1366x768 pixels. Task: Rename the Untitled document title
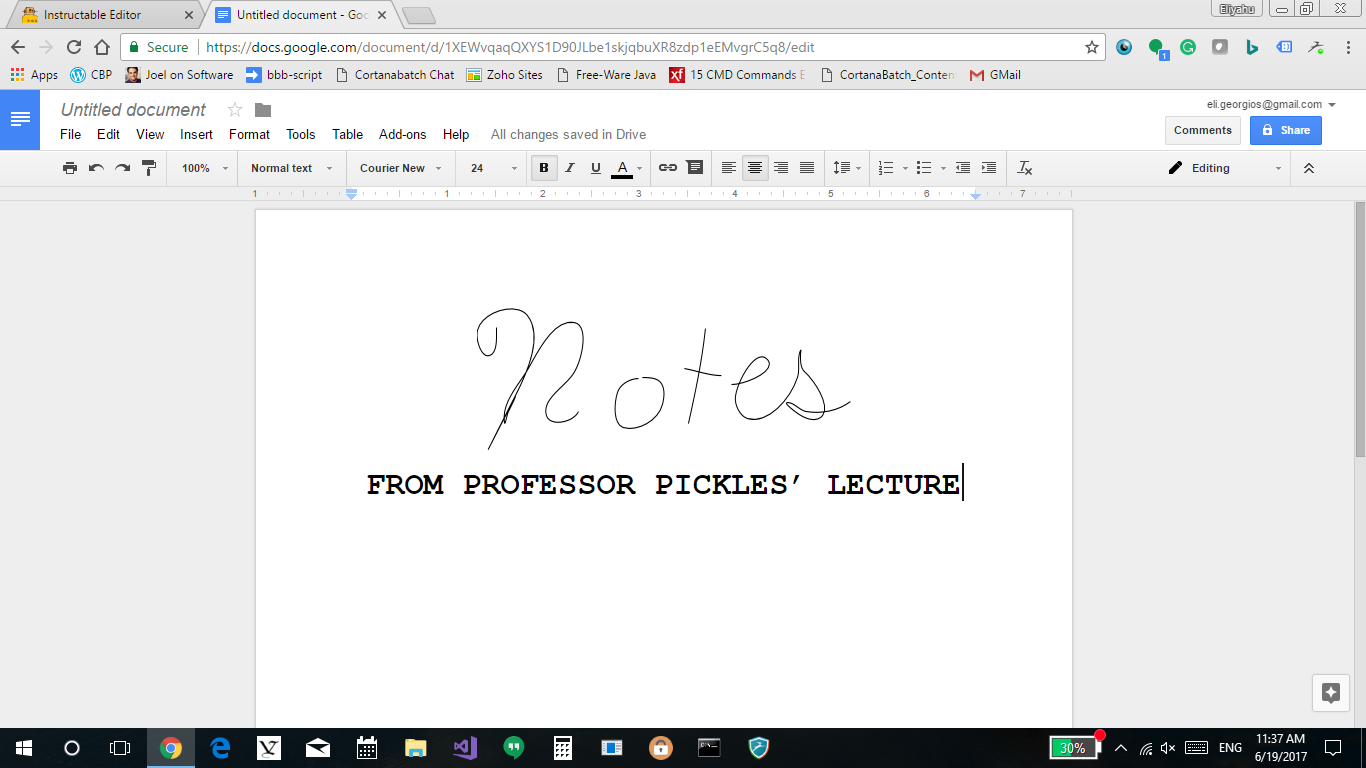pos(133,110)
